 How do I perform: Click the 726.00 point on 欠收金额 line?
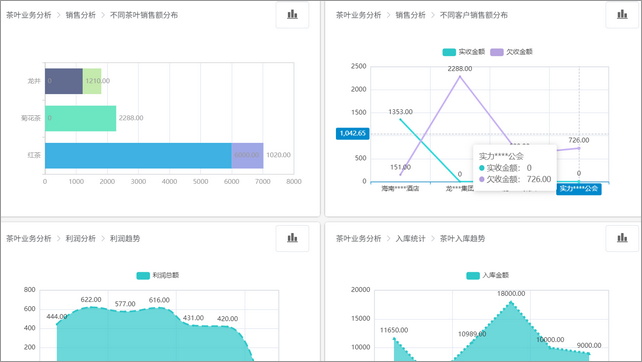[x=579, y=148]
